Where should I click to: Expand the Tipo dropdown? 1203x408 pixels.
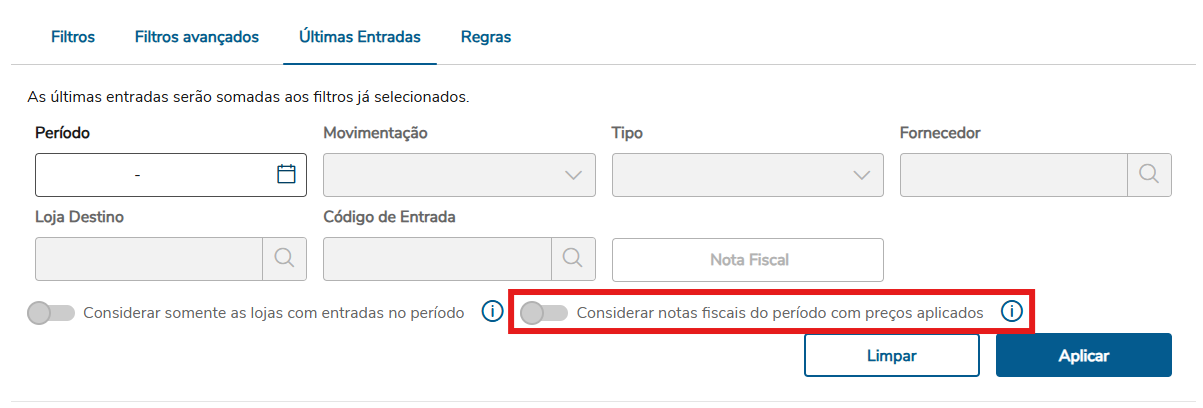pos(747,175)
